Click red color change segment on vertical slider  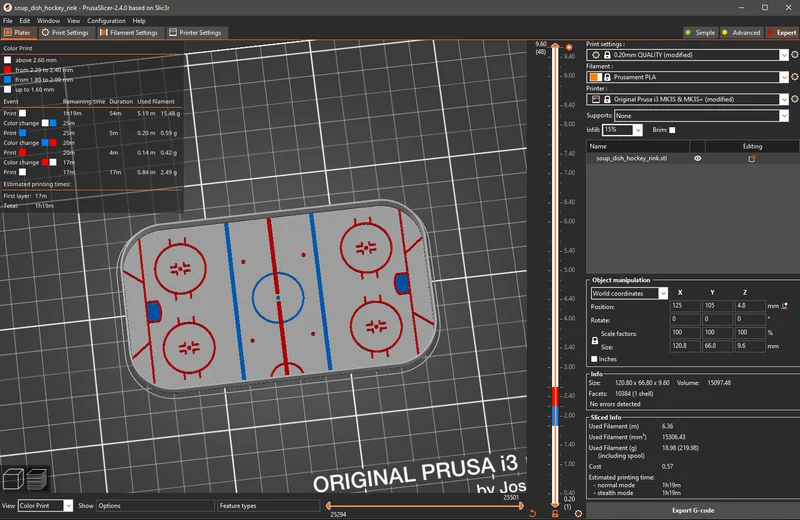point(555,397)
